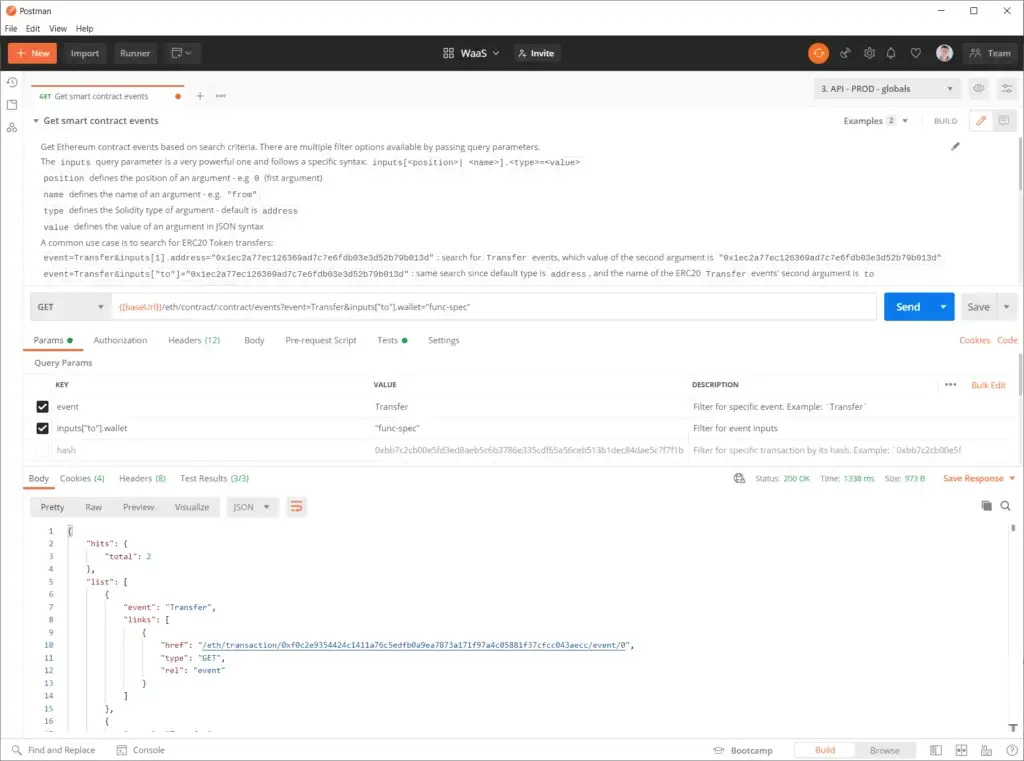Open the File menu
This screenshot has height=761, width=1024.
[11, 29]
